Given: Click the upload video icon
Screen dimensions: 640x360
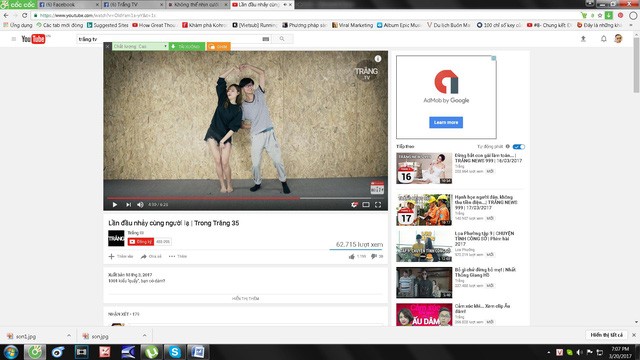Looking at the screenshot, I should (x=583, y=39).
